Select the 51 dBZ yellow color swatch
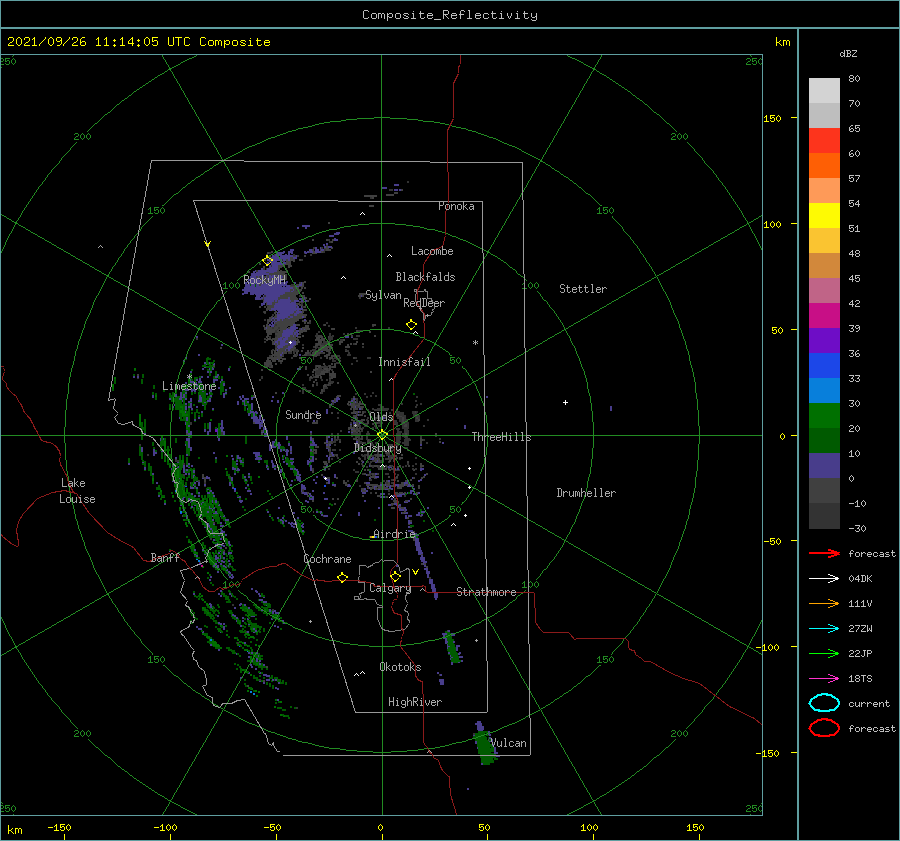Screen dimensions: 900x841 click(x=824, y=215)
